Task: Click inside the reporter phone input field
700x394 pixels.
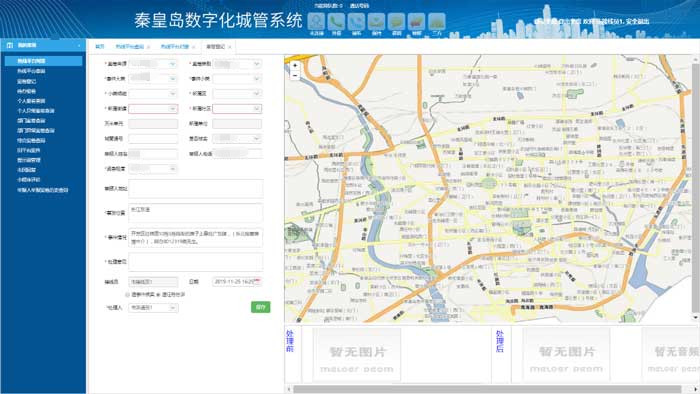Action: [x=238, y=153]
